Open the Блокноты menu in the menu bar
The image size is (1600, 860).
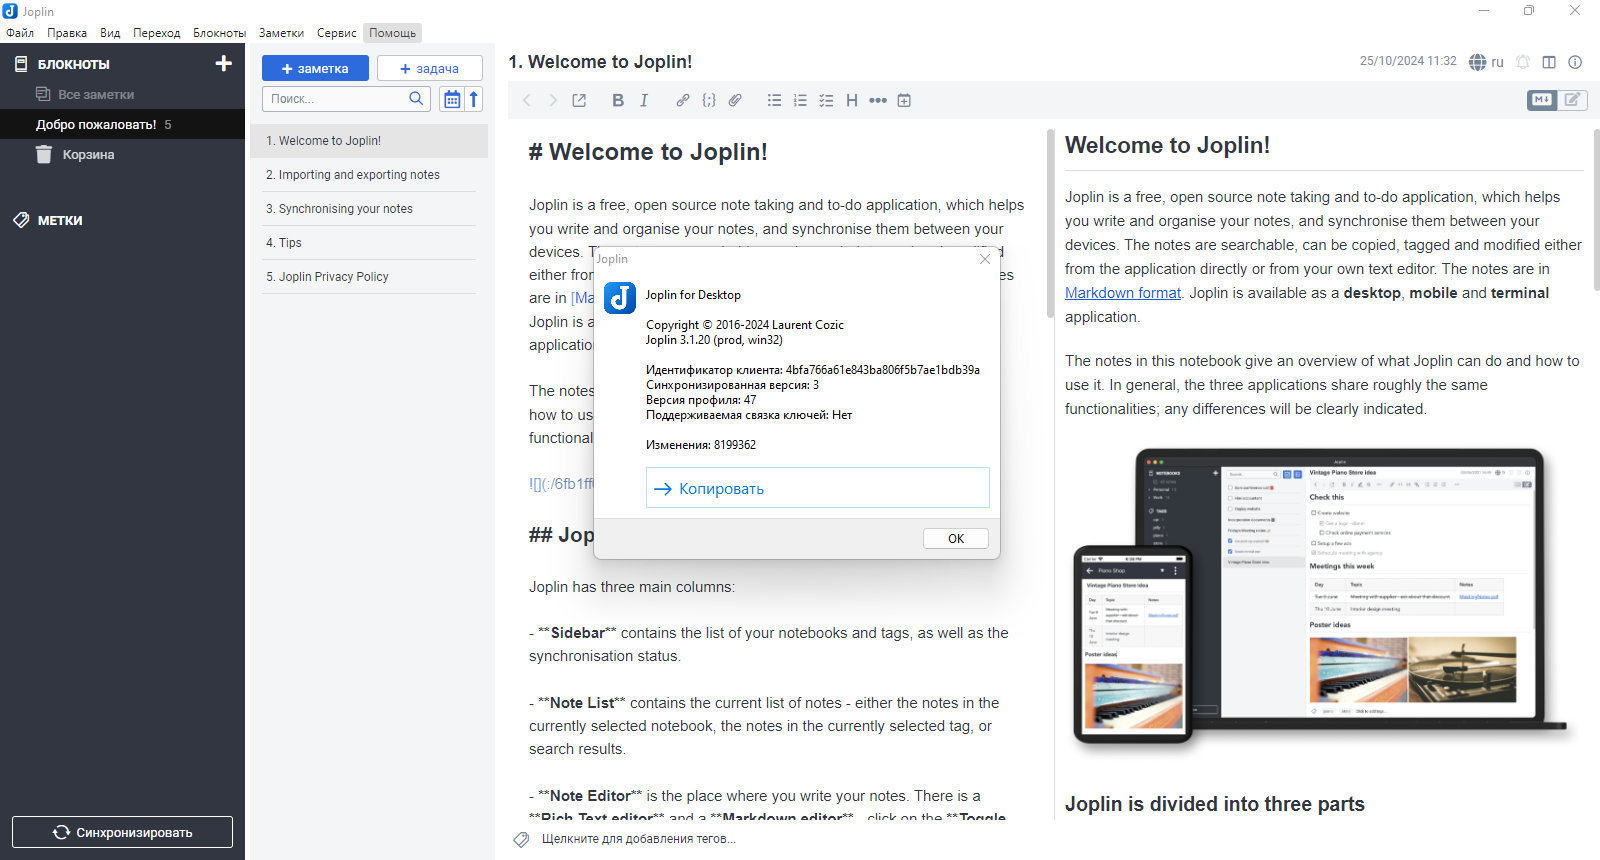coord(219,33)
